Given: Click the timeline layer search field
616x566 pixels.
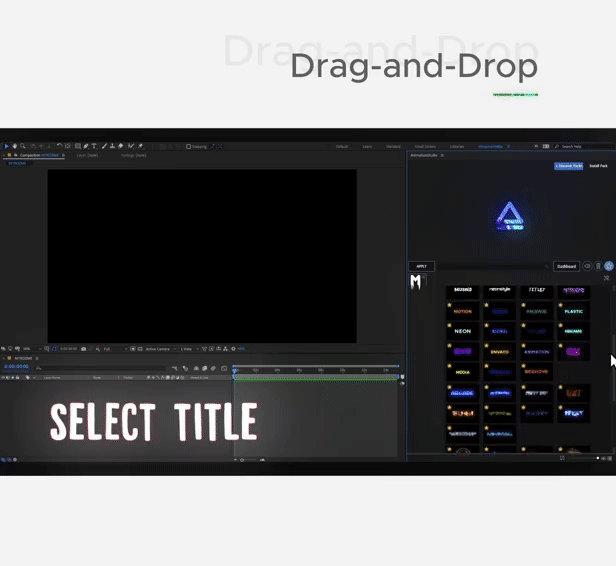Looking at the screenshot, I should 101,368.
